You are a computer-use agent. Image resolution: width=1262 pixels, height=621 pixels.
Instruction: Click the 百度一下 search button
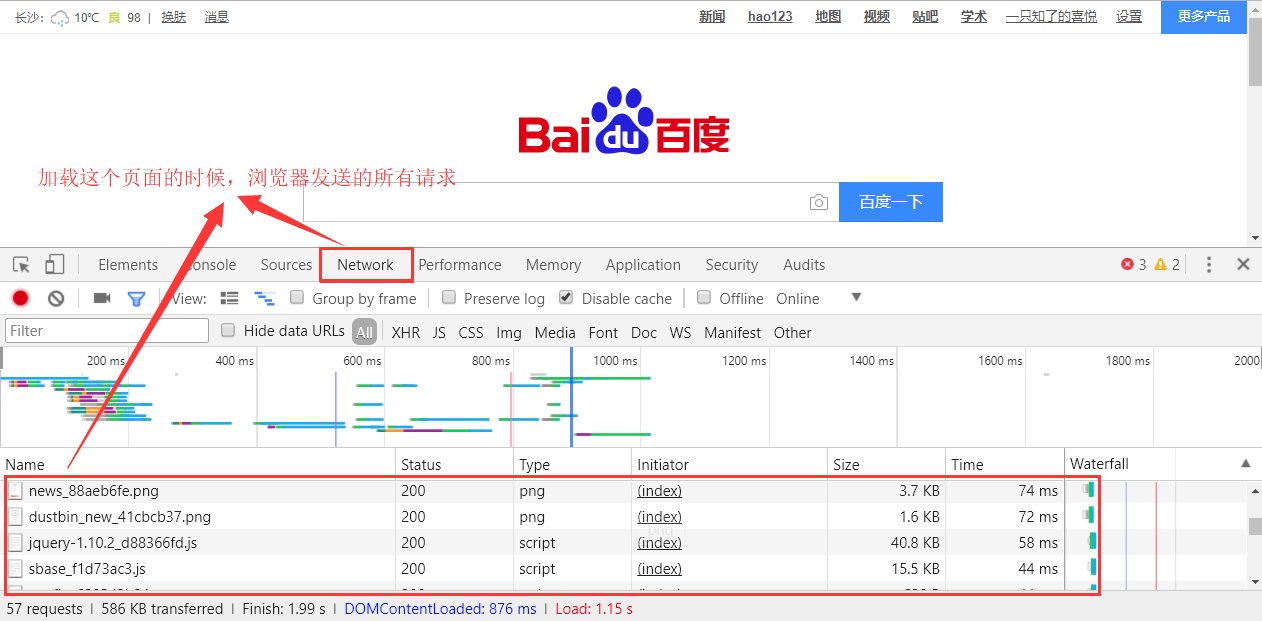point(890,202)
